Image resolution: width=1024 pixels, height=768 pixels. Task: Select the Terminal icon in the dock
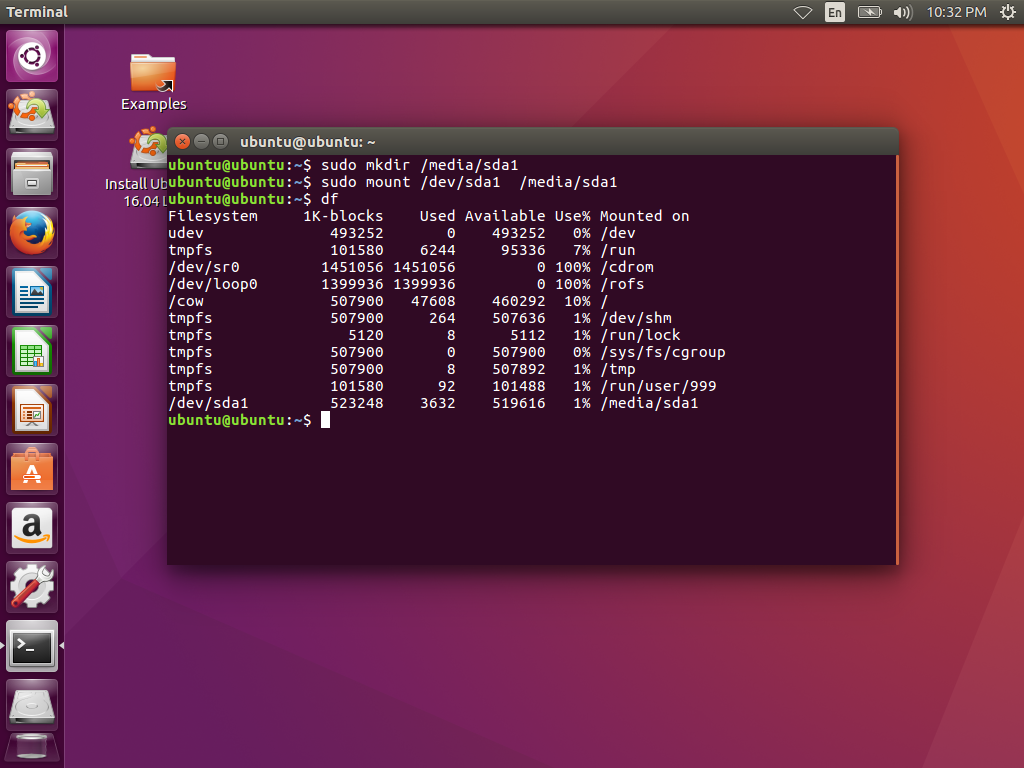31,645
